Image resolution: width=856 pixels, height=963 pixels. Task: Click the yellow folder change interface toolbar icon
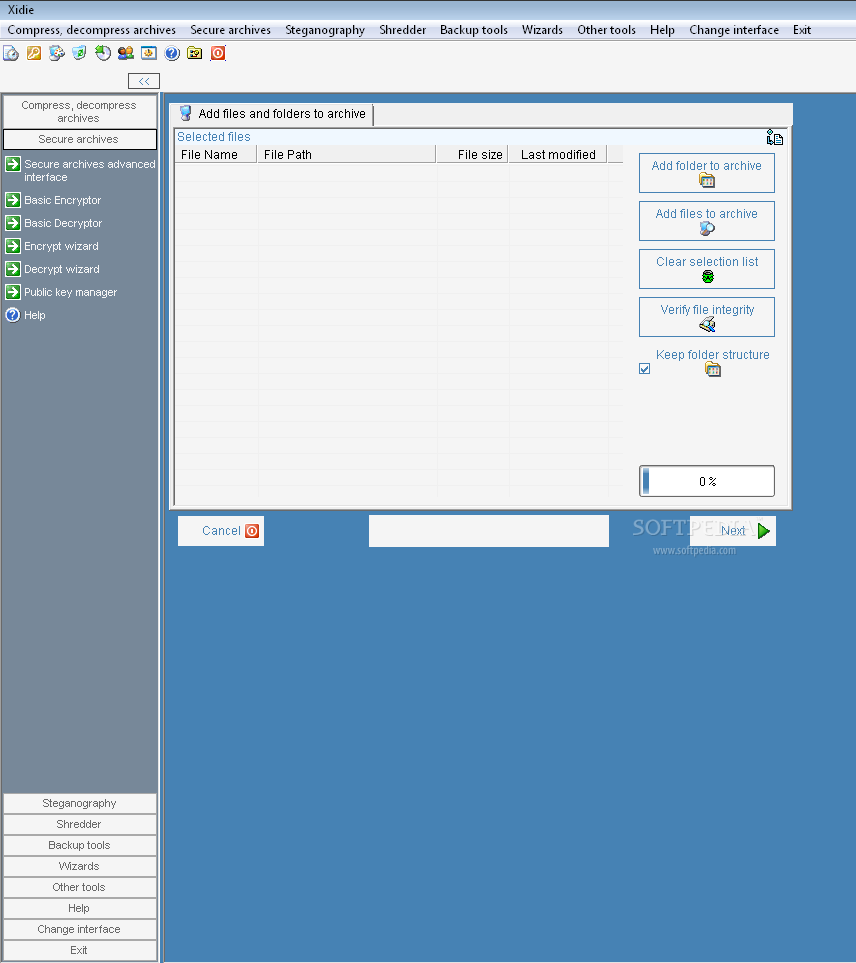[x=195, y=53]
